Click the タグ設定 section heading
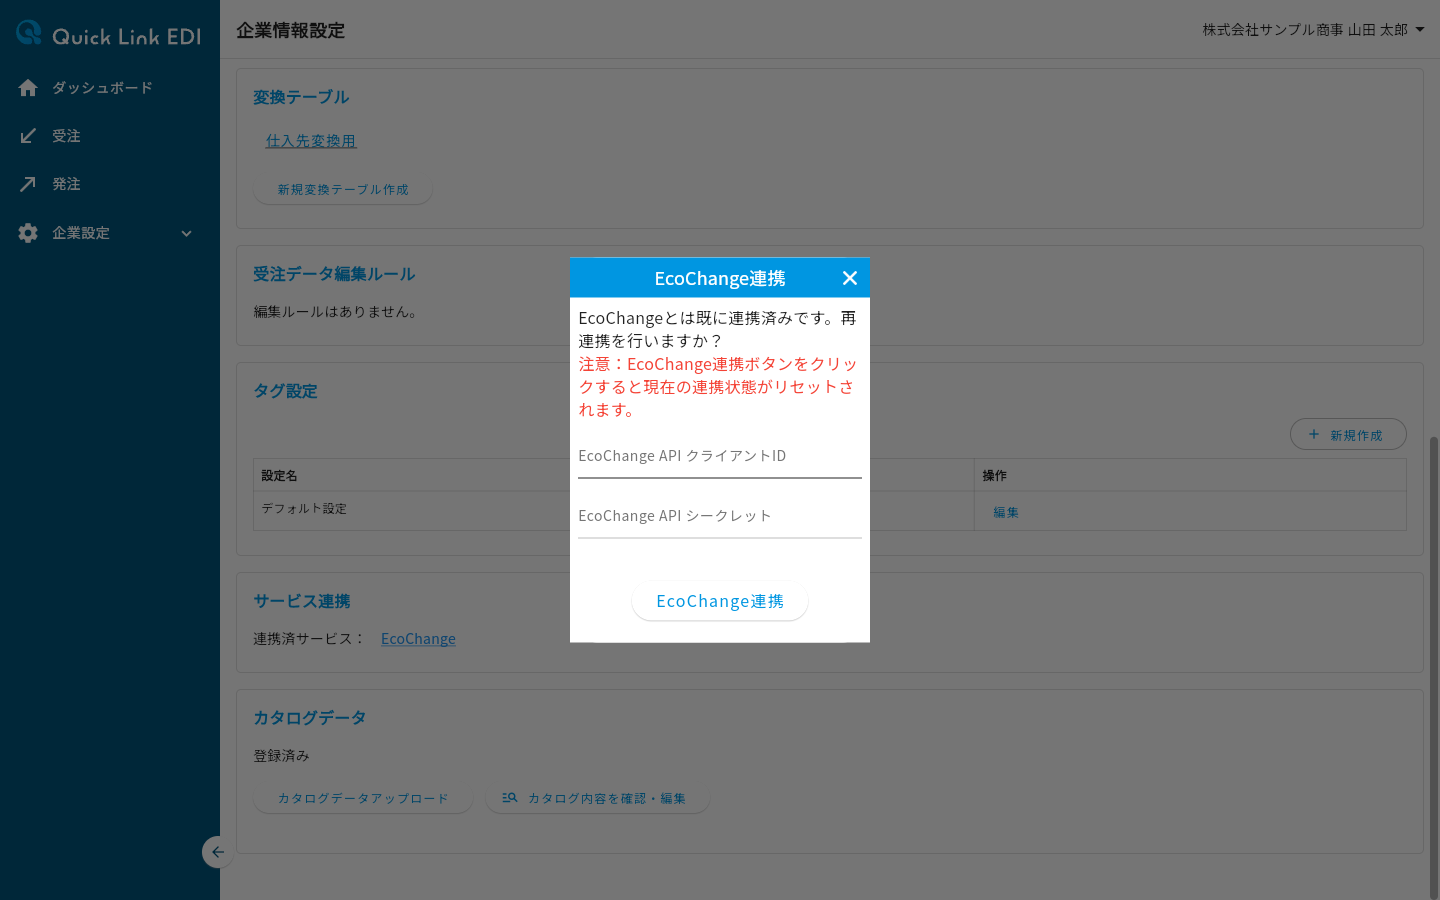Image resolution: width=1440 pixels, height=900 pixels. click(x=285, y=391)
